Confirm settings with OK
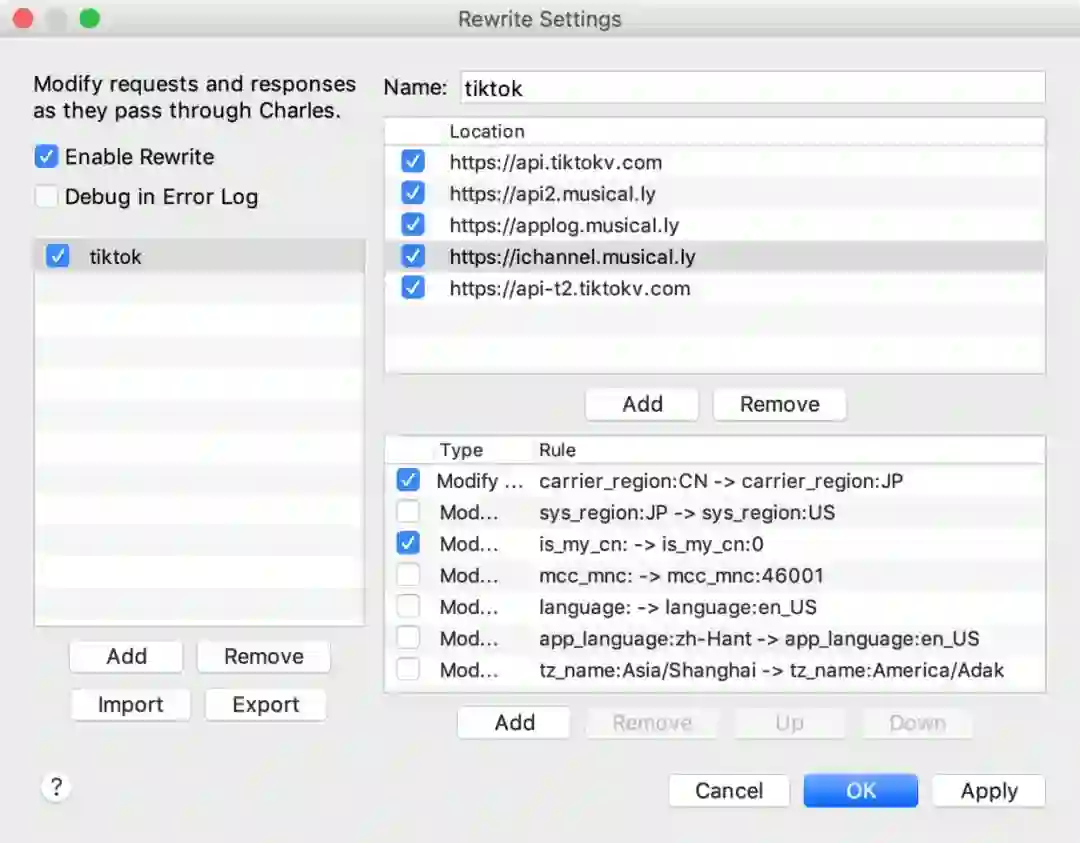The height and width of the screenshot is (843, 1080). (860, 791)
